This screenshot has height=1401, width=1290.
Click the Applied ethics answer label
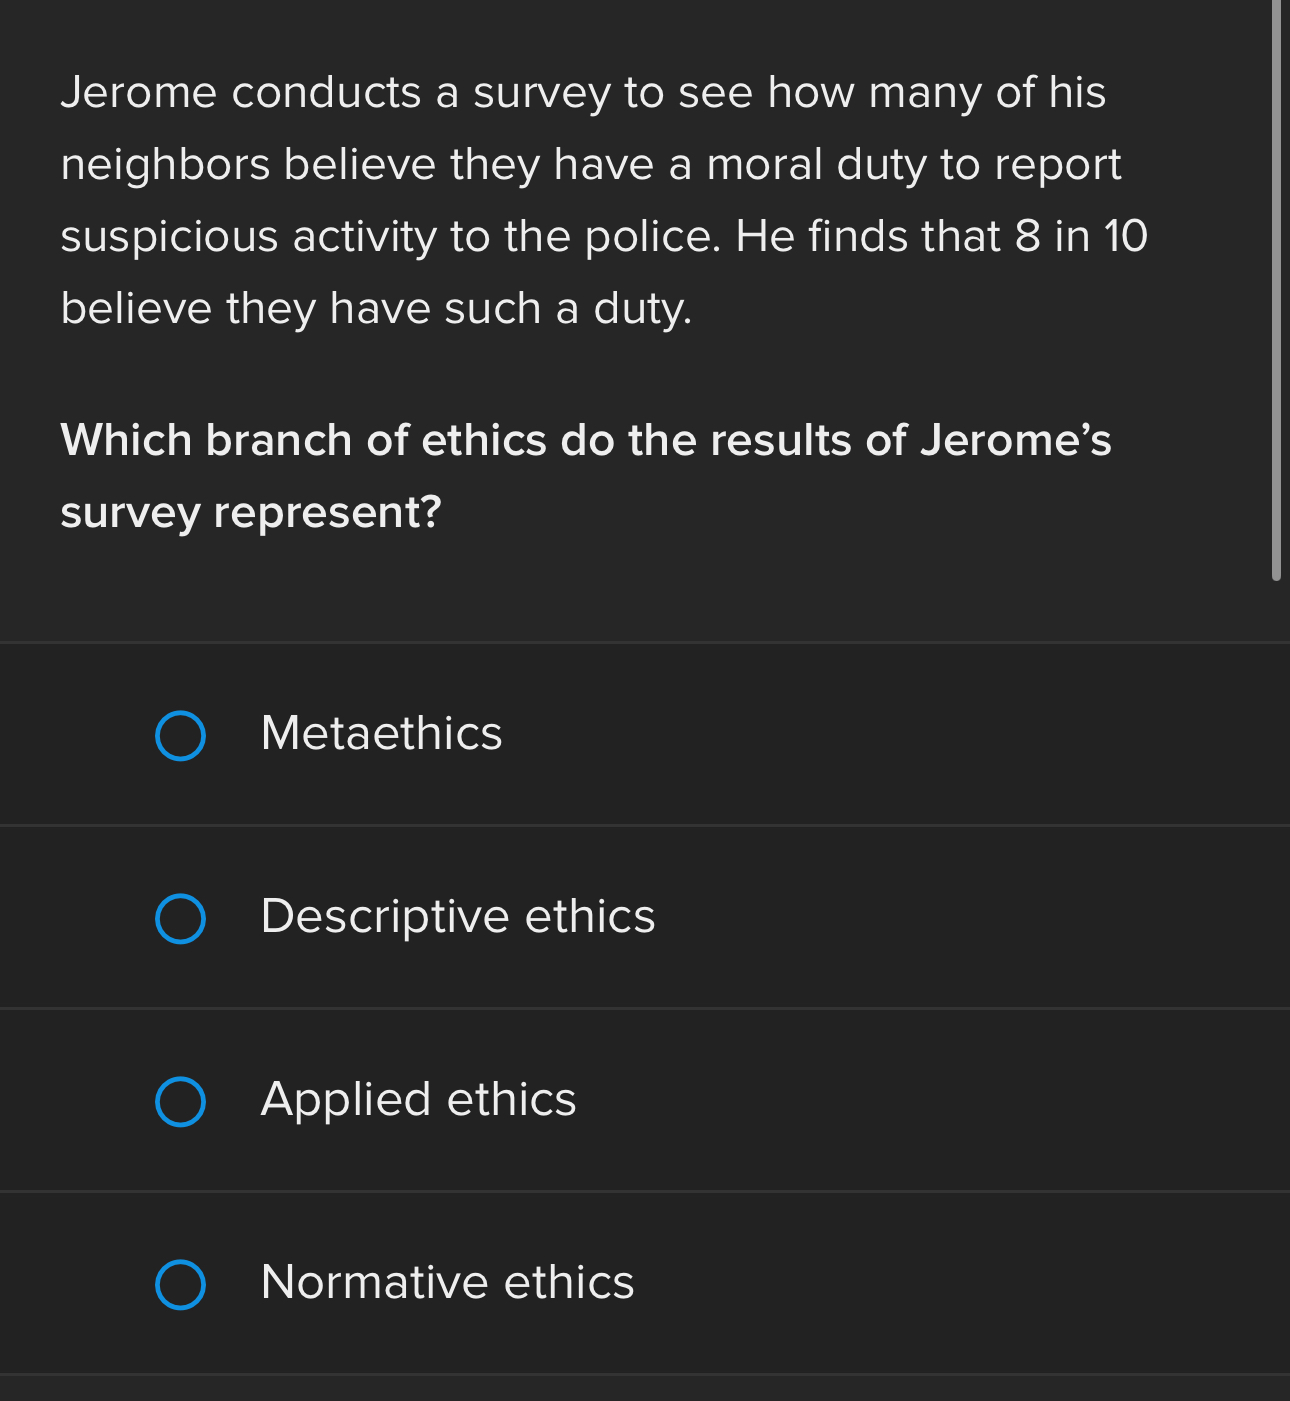418,1100
